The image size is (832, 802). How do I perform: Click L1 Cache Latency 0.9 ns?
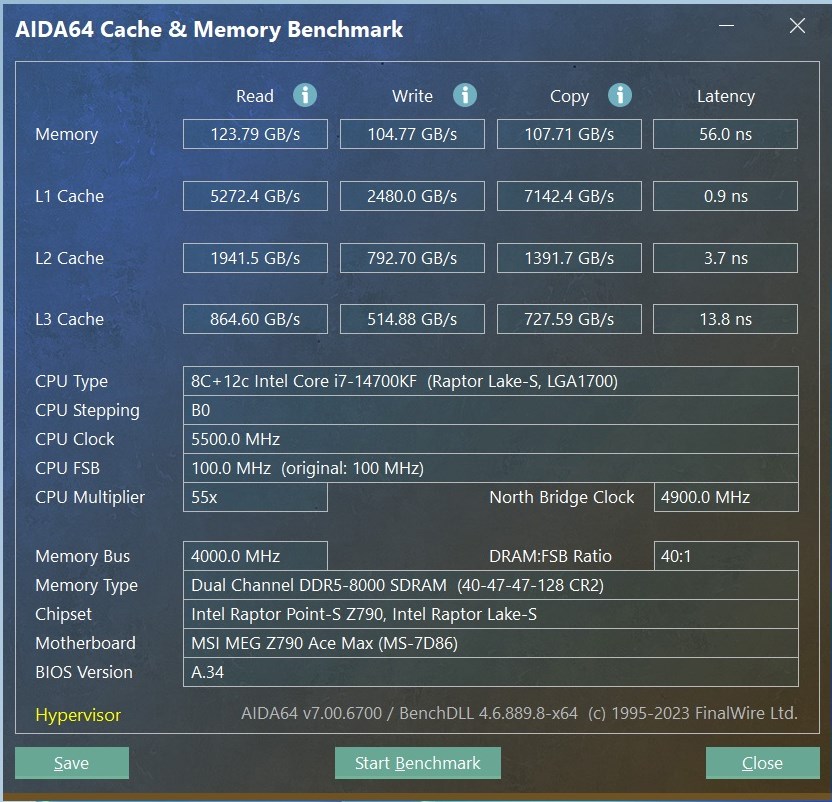coord(725,196)
